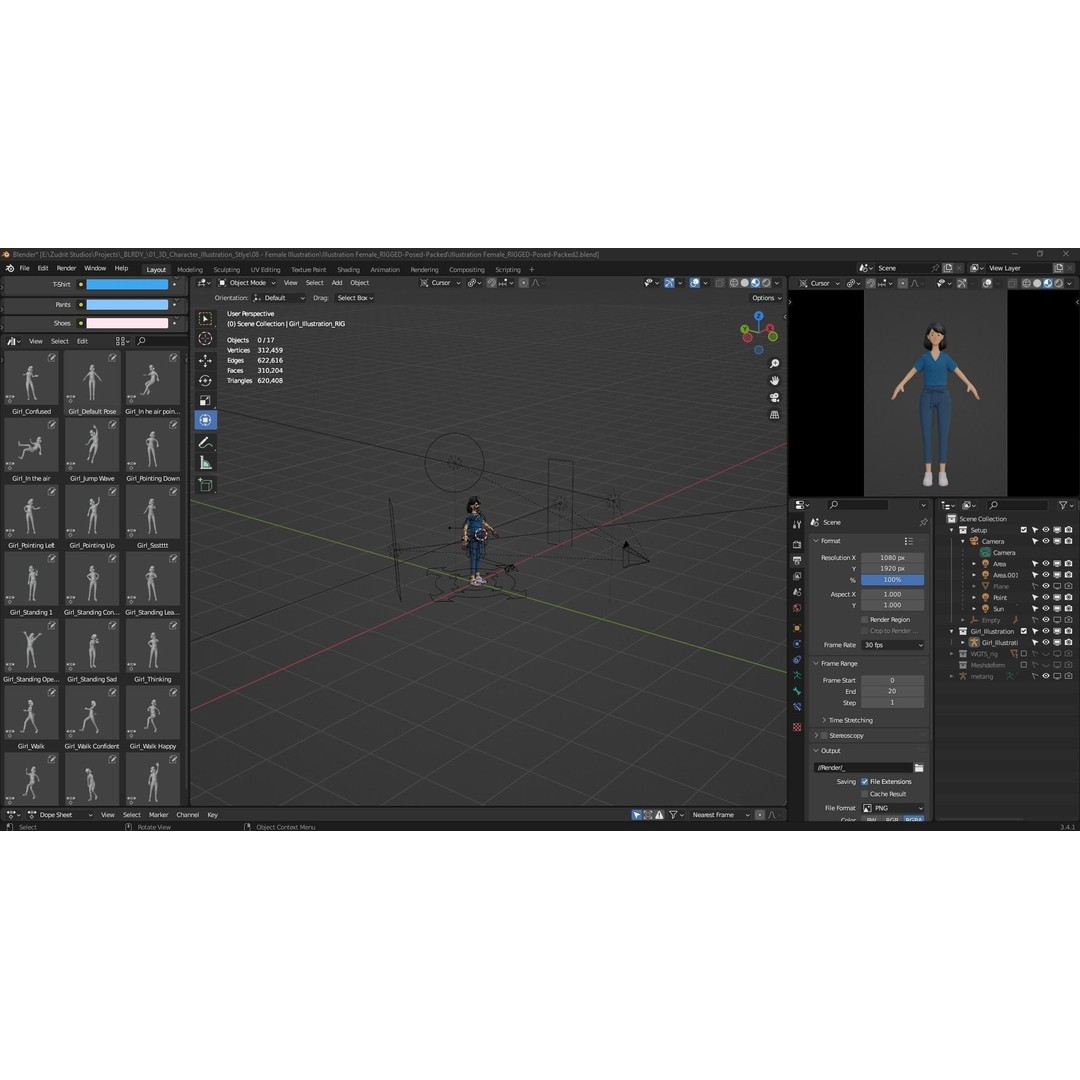Open the Marker menu in Dope Sheet
The width and height of the screenshot is (1080, 1080).
158,815
